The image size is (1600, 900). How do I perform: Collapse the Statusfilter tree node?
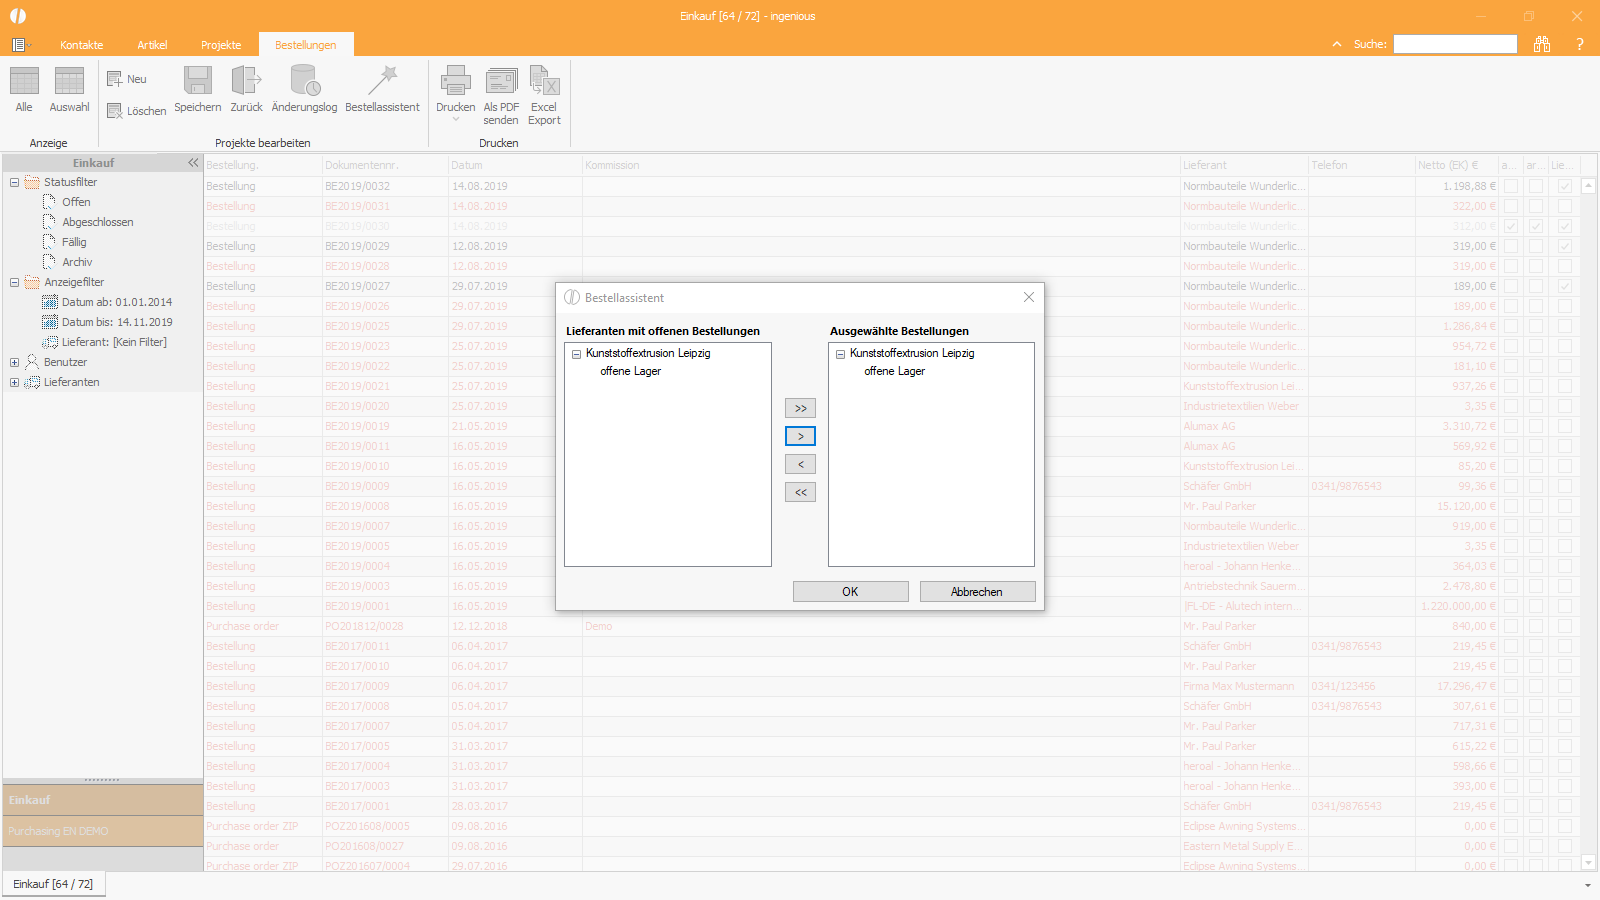point(14,182)
